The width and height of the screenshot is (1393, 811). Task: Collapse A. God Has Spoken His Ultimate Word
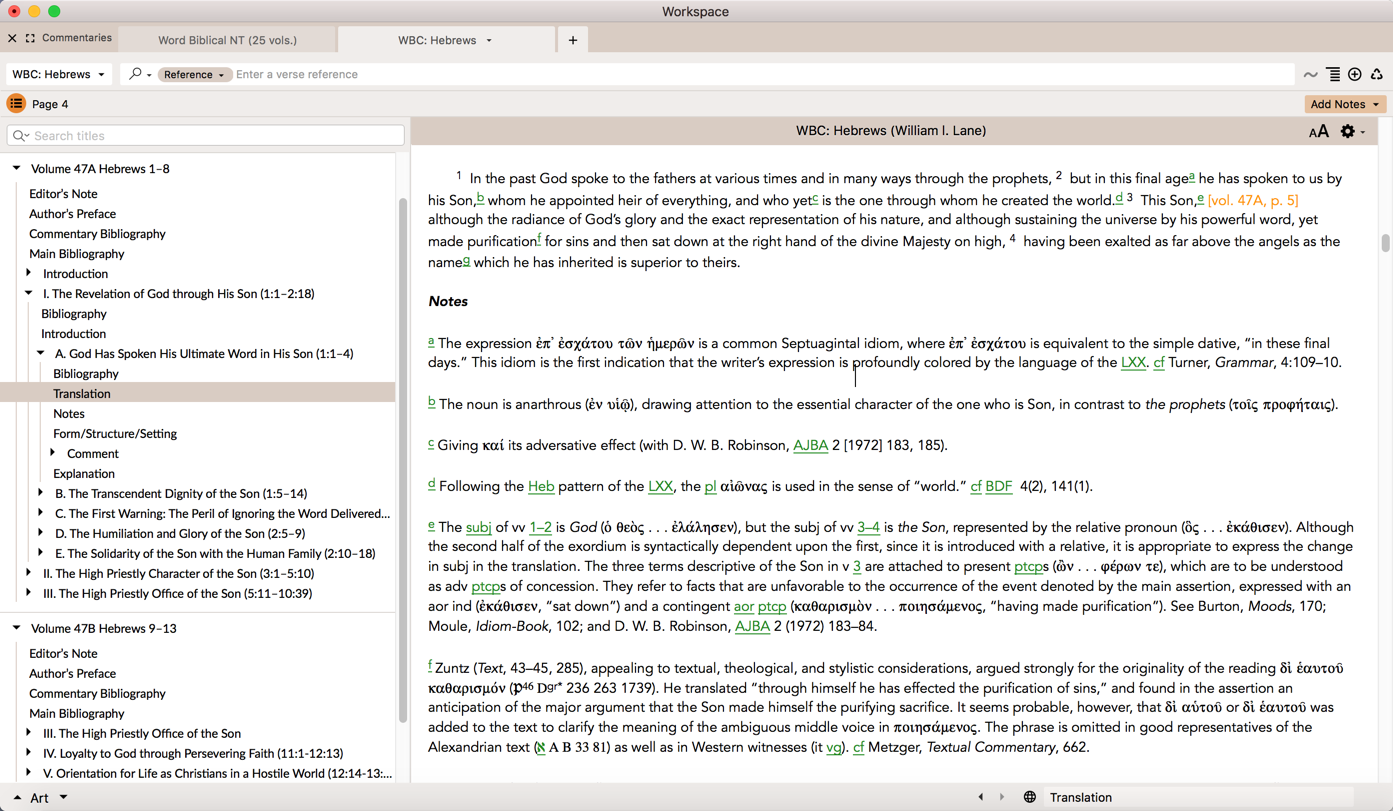(41, 353)
